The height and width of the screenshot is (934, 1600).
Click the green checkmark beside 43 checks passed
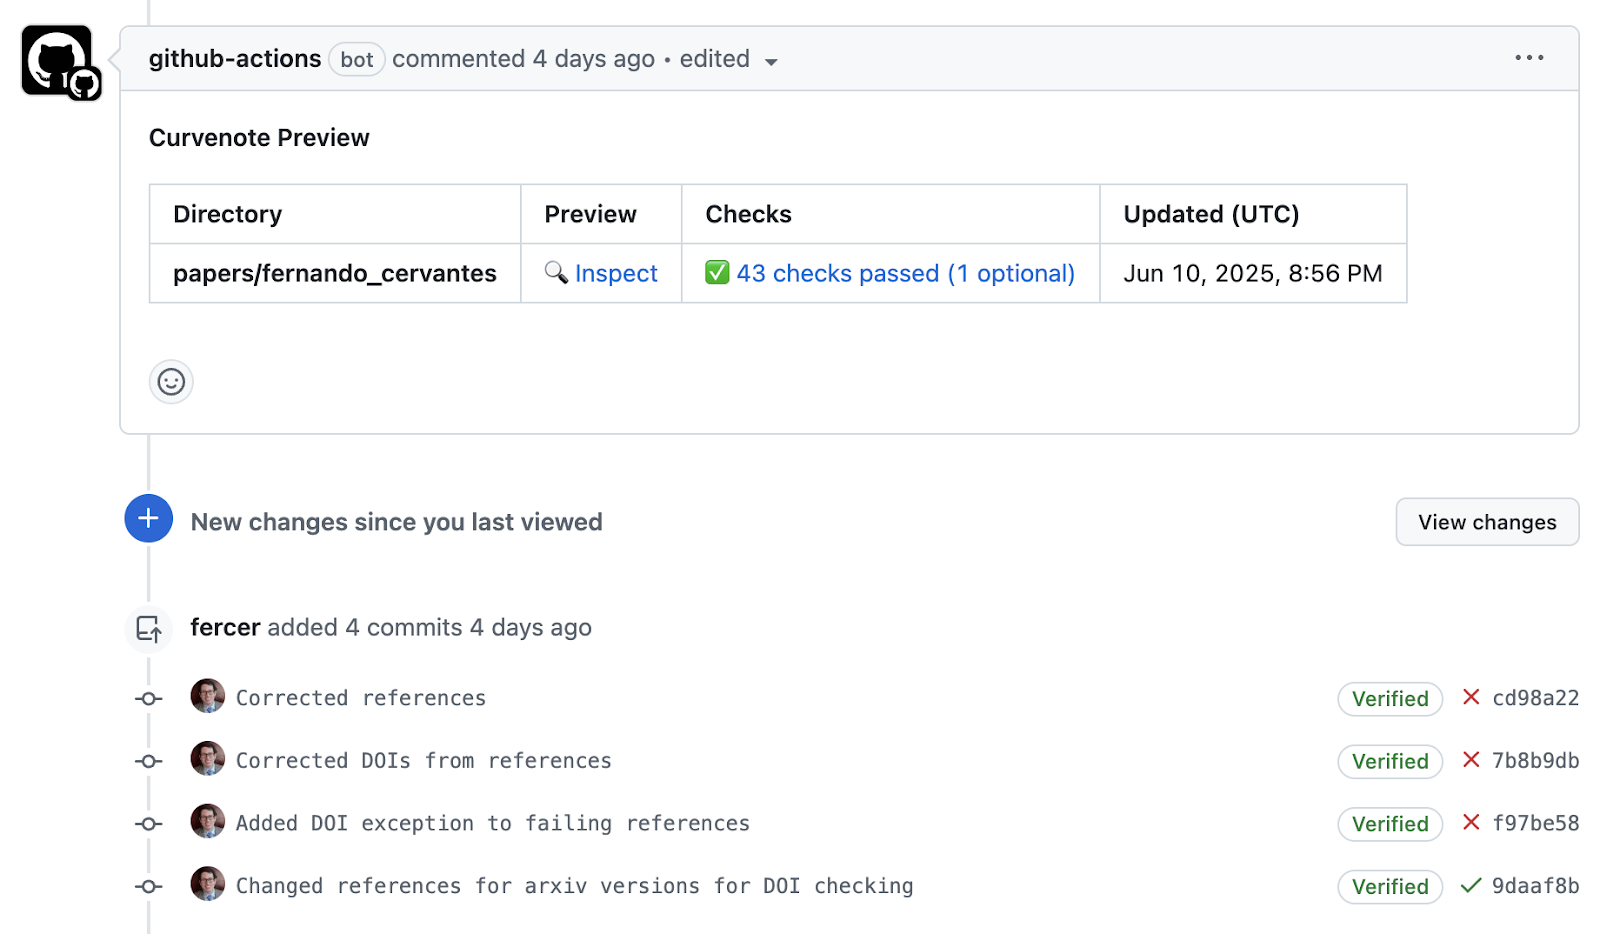(x=718, y=272)
